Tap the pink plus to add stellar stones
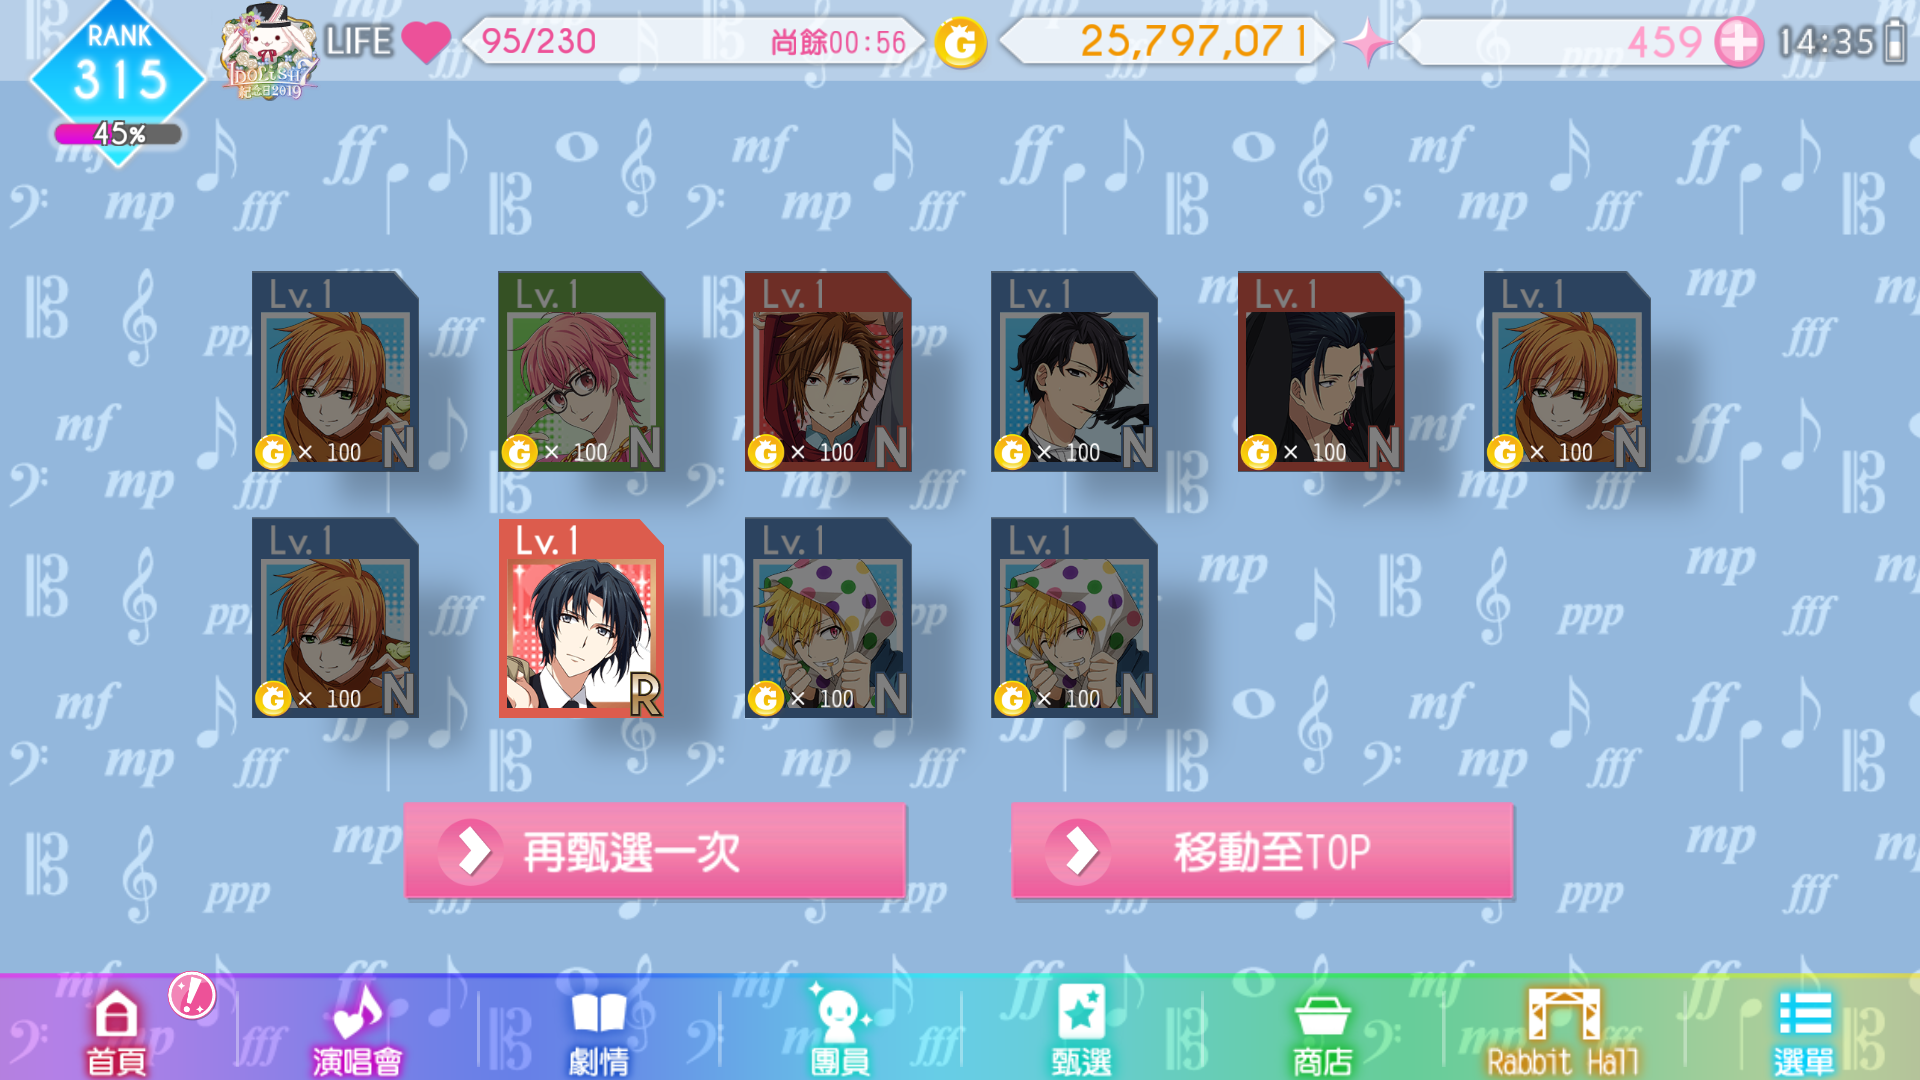 point(1739,42)
